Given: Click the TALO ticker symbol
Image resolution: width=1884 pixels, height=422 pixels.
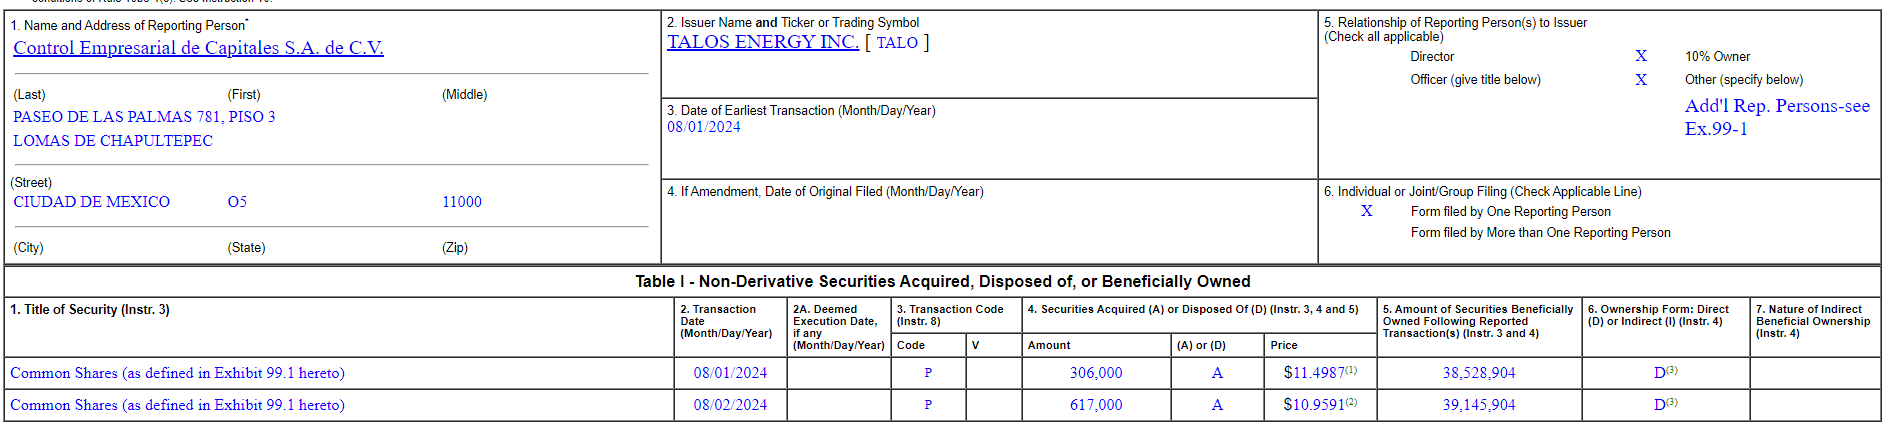Looking at the screenshot, I should pos(897,43).
